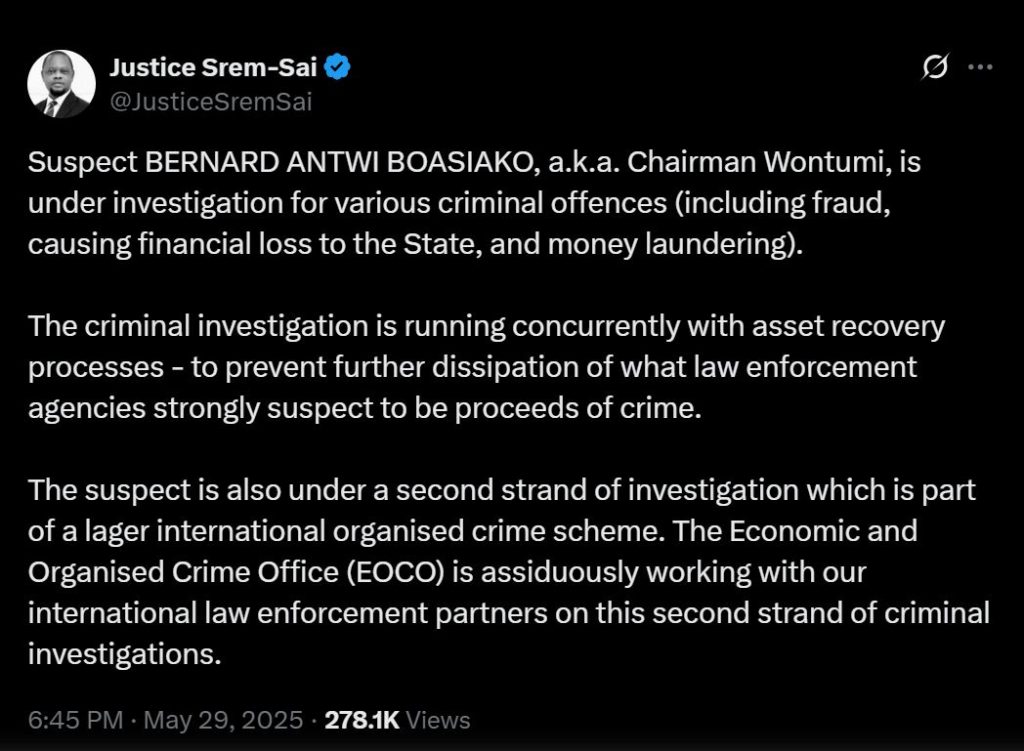1024x751 pixels.
Task: Open Justice Srem-Sai's profile picture
Action: tap(61, 84)
